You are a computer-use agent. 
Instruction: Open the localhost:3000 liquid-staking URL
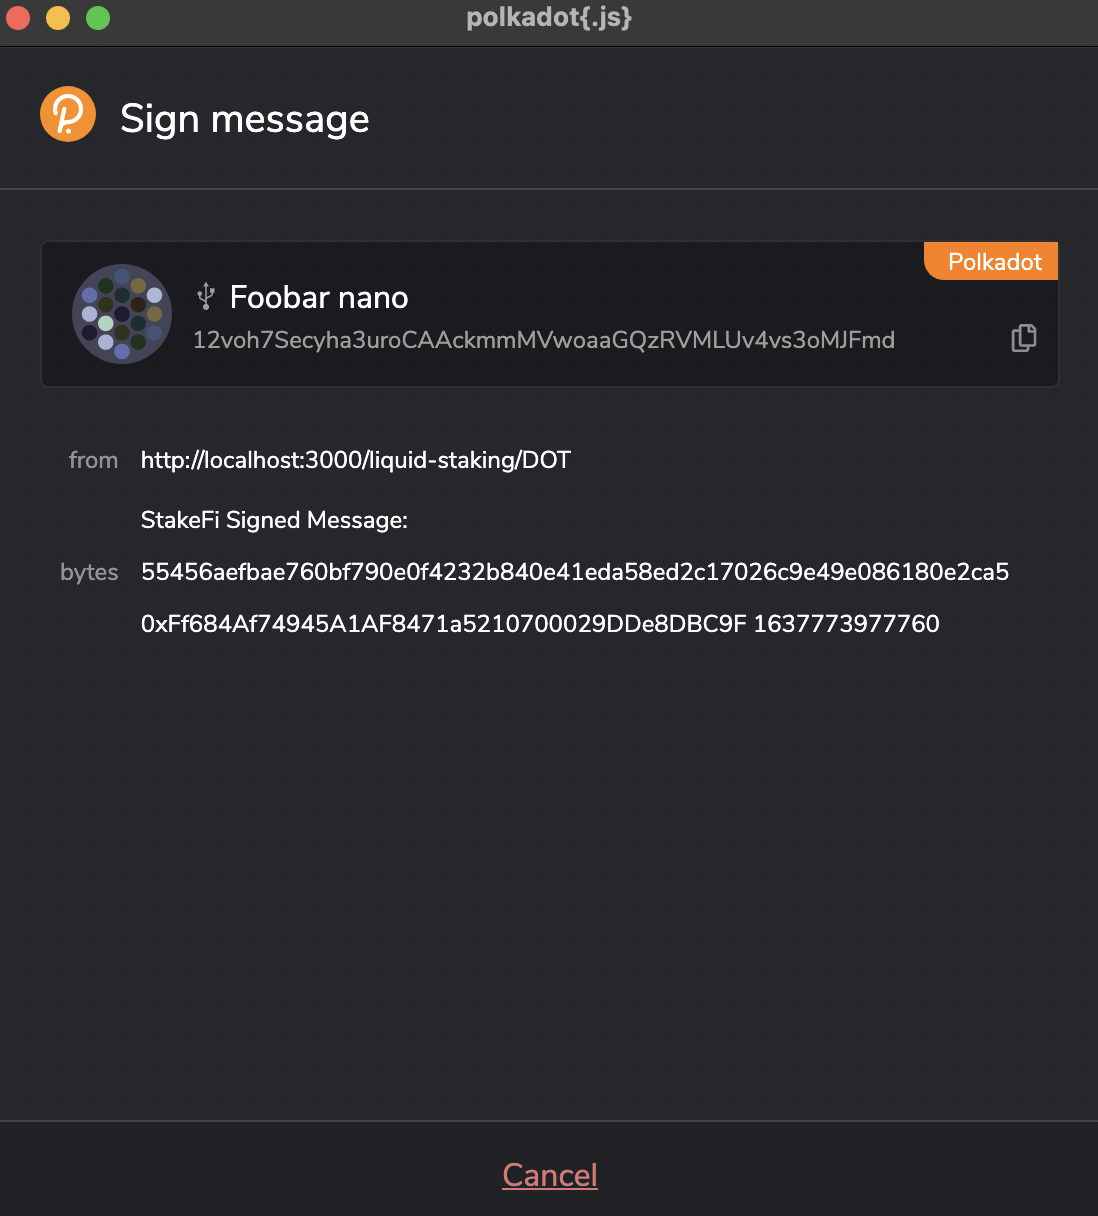pos(355,460)
